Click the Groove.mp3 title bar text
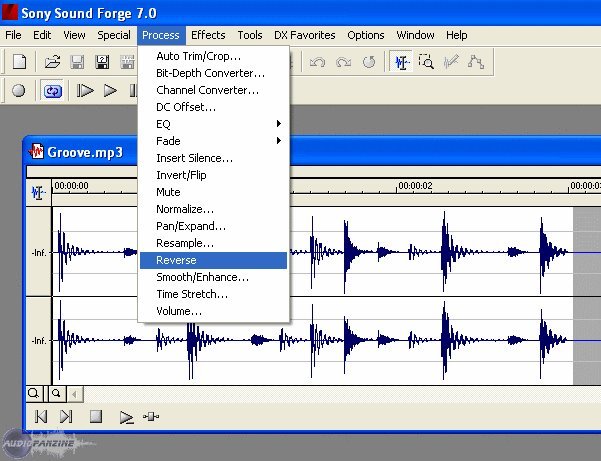This screenshot has width=601, height=461. pyautogui.click(x=85, y=152)
